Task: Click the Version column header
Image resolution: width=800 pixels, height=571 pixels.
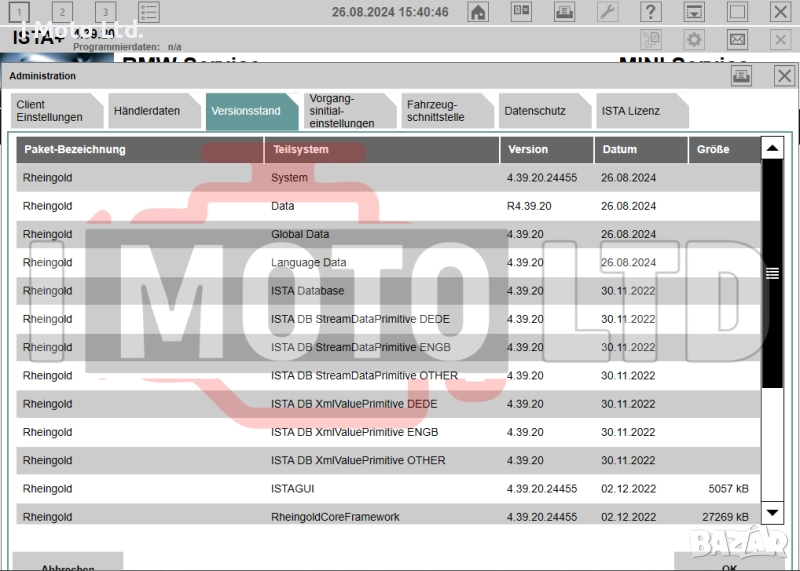Action: (x=545, y=149)
